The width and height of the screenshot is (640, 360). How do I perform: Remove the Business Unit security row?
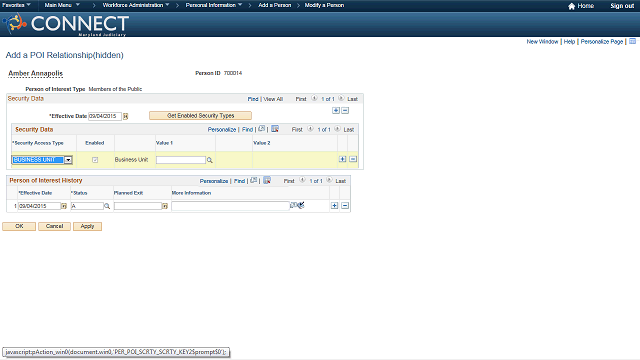click(x=353, y=159)
